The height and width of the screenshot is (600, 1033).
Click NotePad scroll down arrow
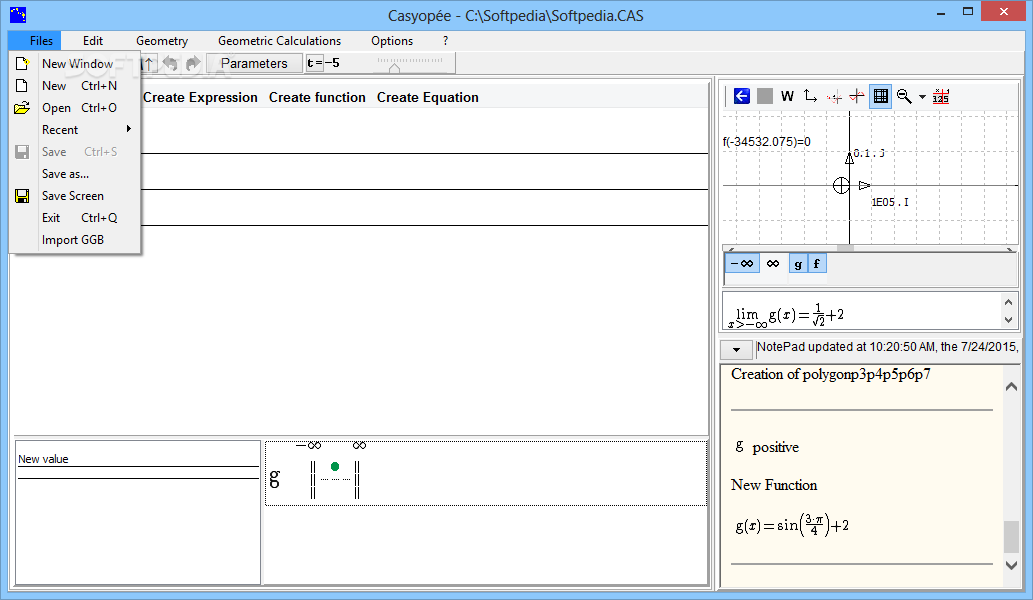tap(1011, 565)
